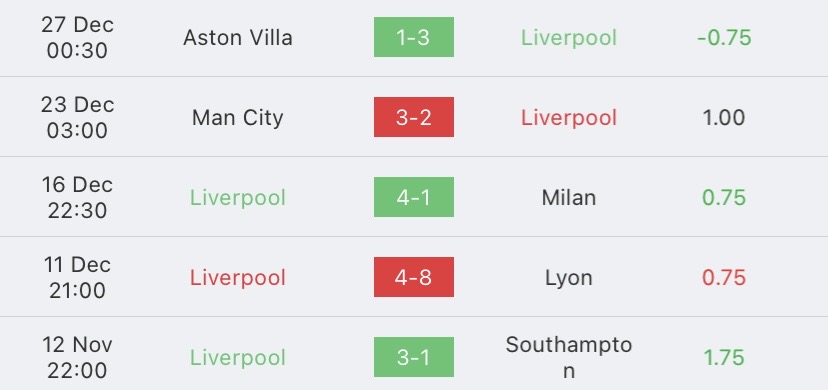The height and width of the screenshot is (390, 828).
Task: Select the 1.00 handicap value
Action: pyautogui.click(x=724, y=117)
